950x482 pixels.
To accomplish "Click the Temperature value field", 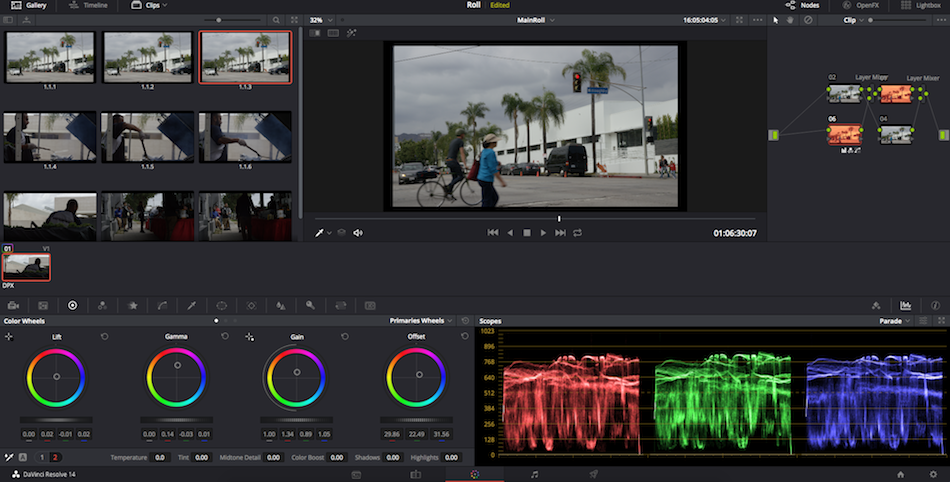I will 160,457.
